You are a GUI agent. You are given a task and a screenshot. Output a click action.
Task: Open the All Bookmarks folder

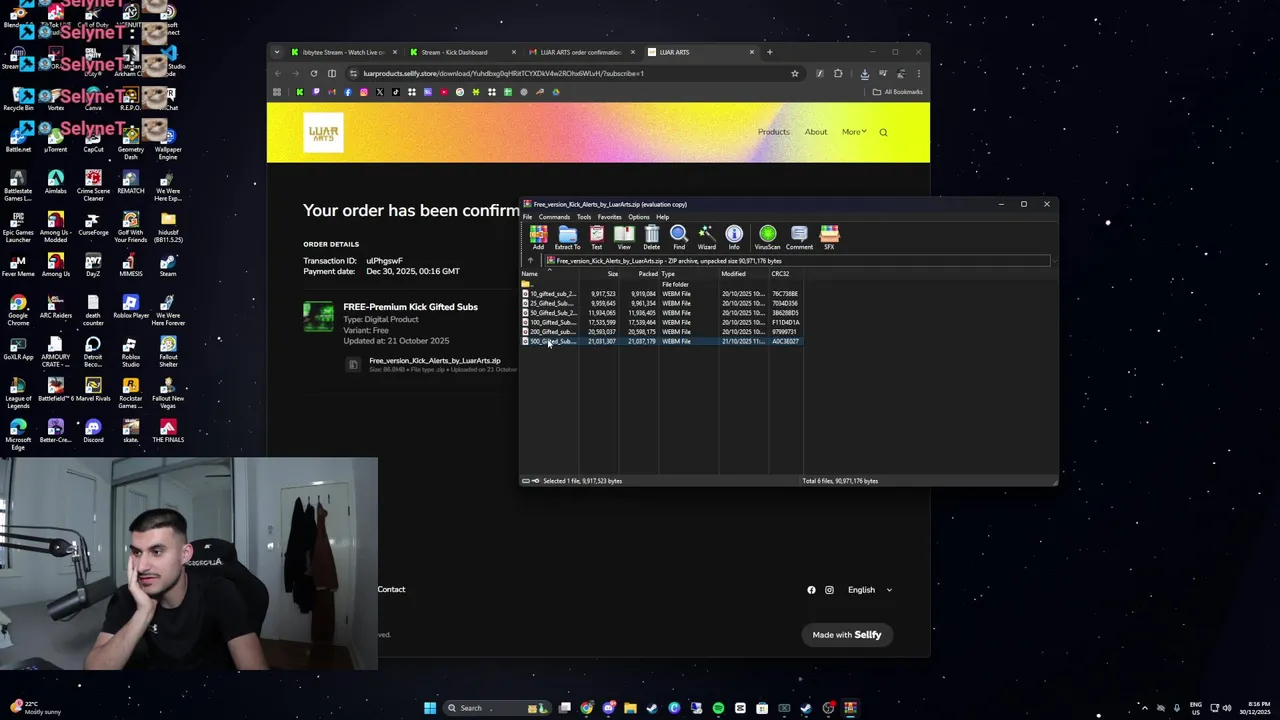pos(897,92)
